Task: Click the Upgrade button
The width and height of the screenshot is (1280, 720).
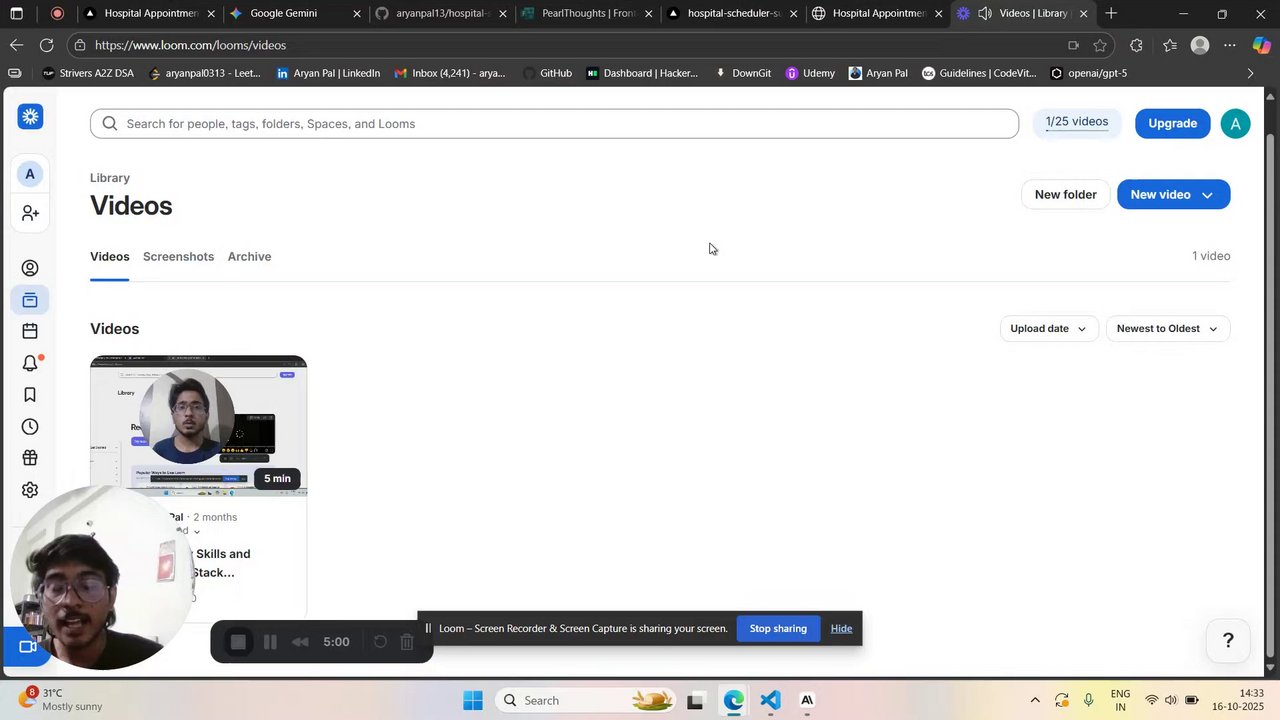Action: click(x=1172, y=124)
